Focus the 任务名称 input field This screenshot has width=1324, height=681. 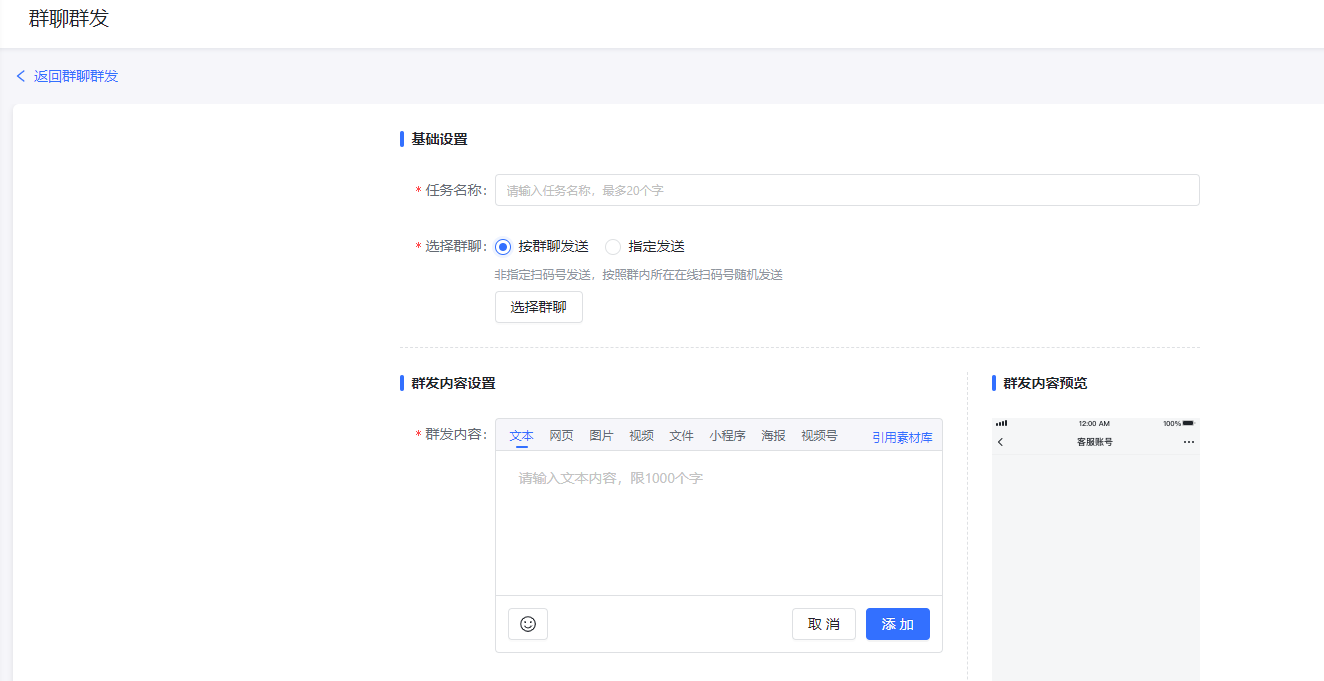tap(846, 190)
